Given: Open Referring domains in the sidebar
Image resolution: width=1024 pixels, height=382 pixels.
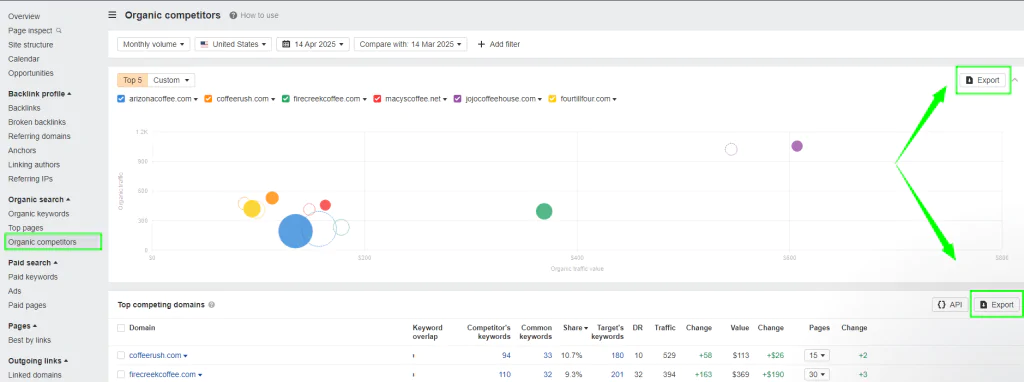Looking at the screenshot, I should (39, 136).
